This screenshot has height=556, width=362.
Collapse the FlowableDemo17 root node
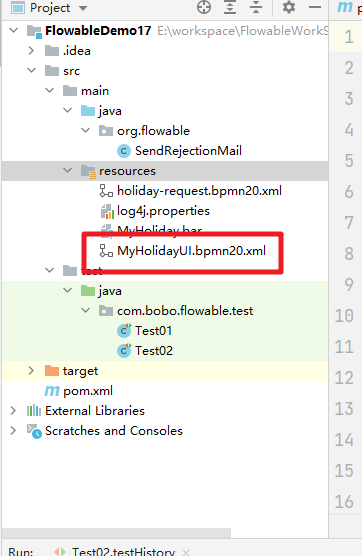(x=13, y=30)
